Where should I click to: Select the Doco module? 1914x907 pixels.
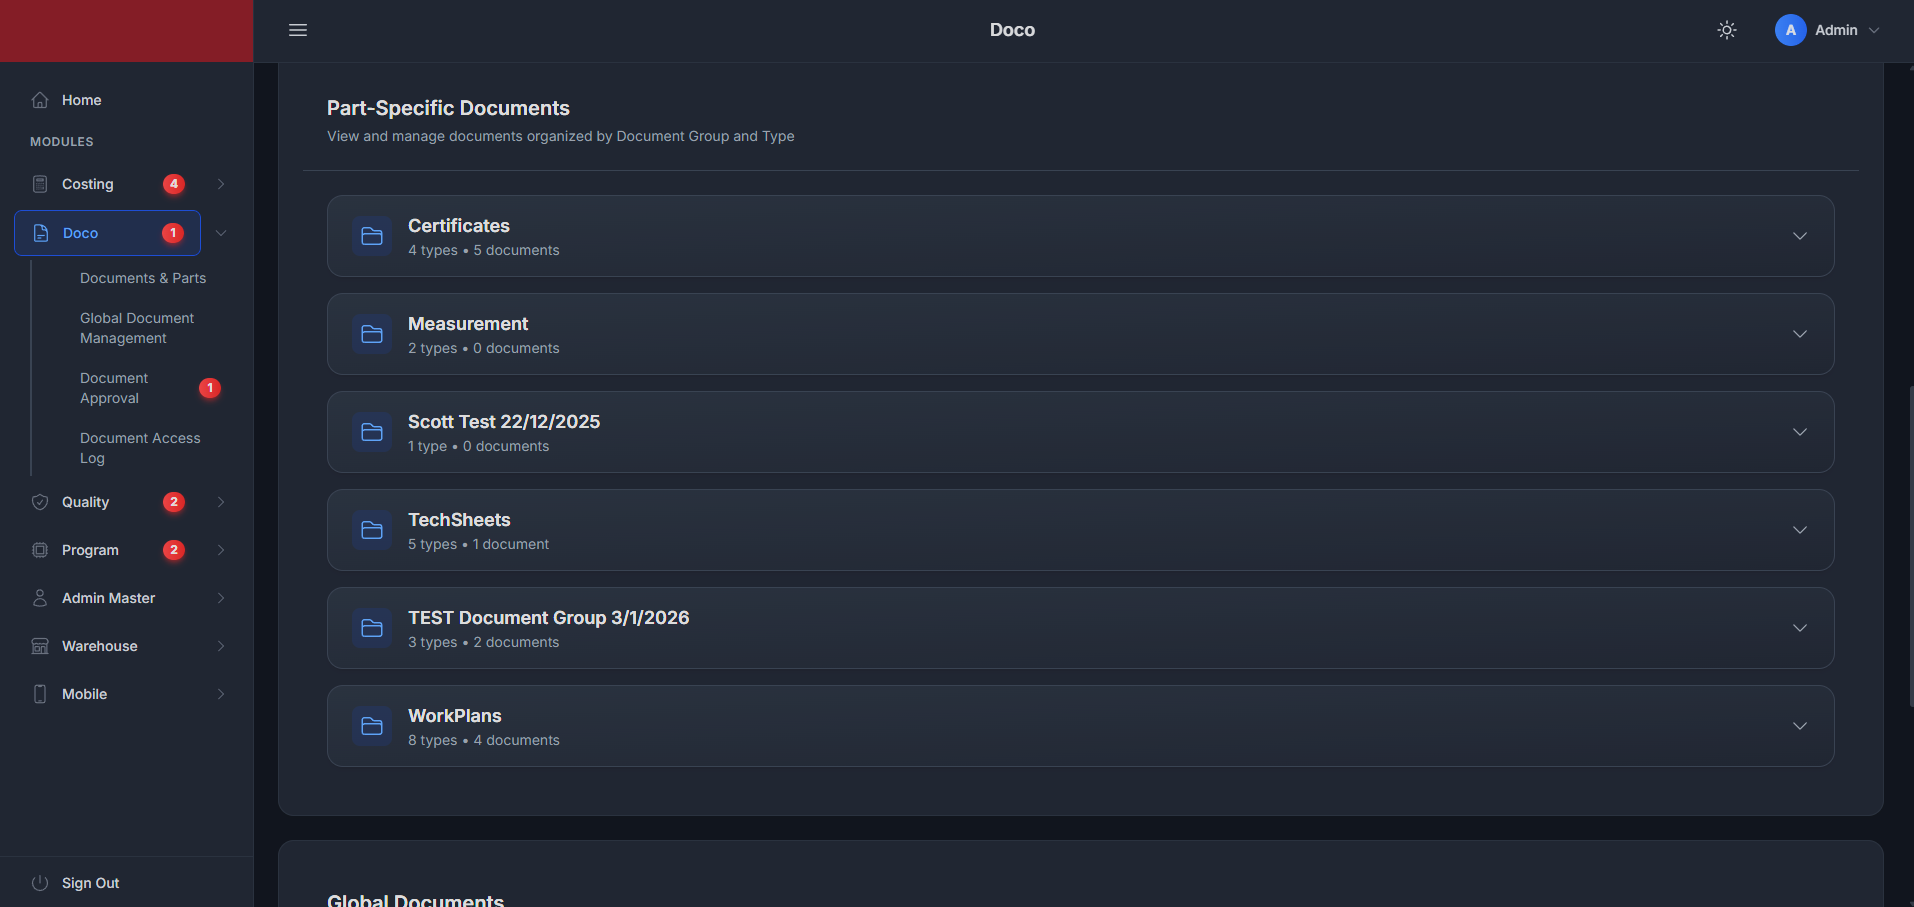point(107,233)
